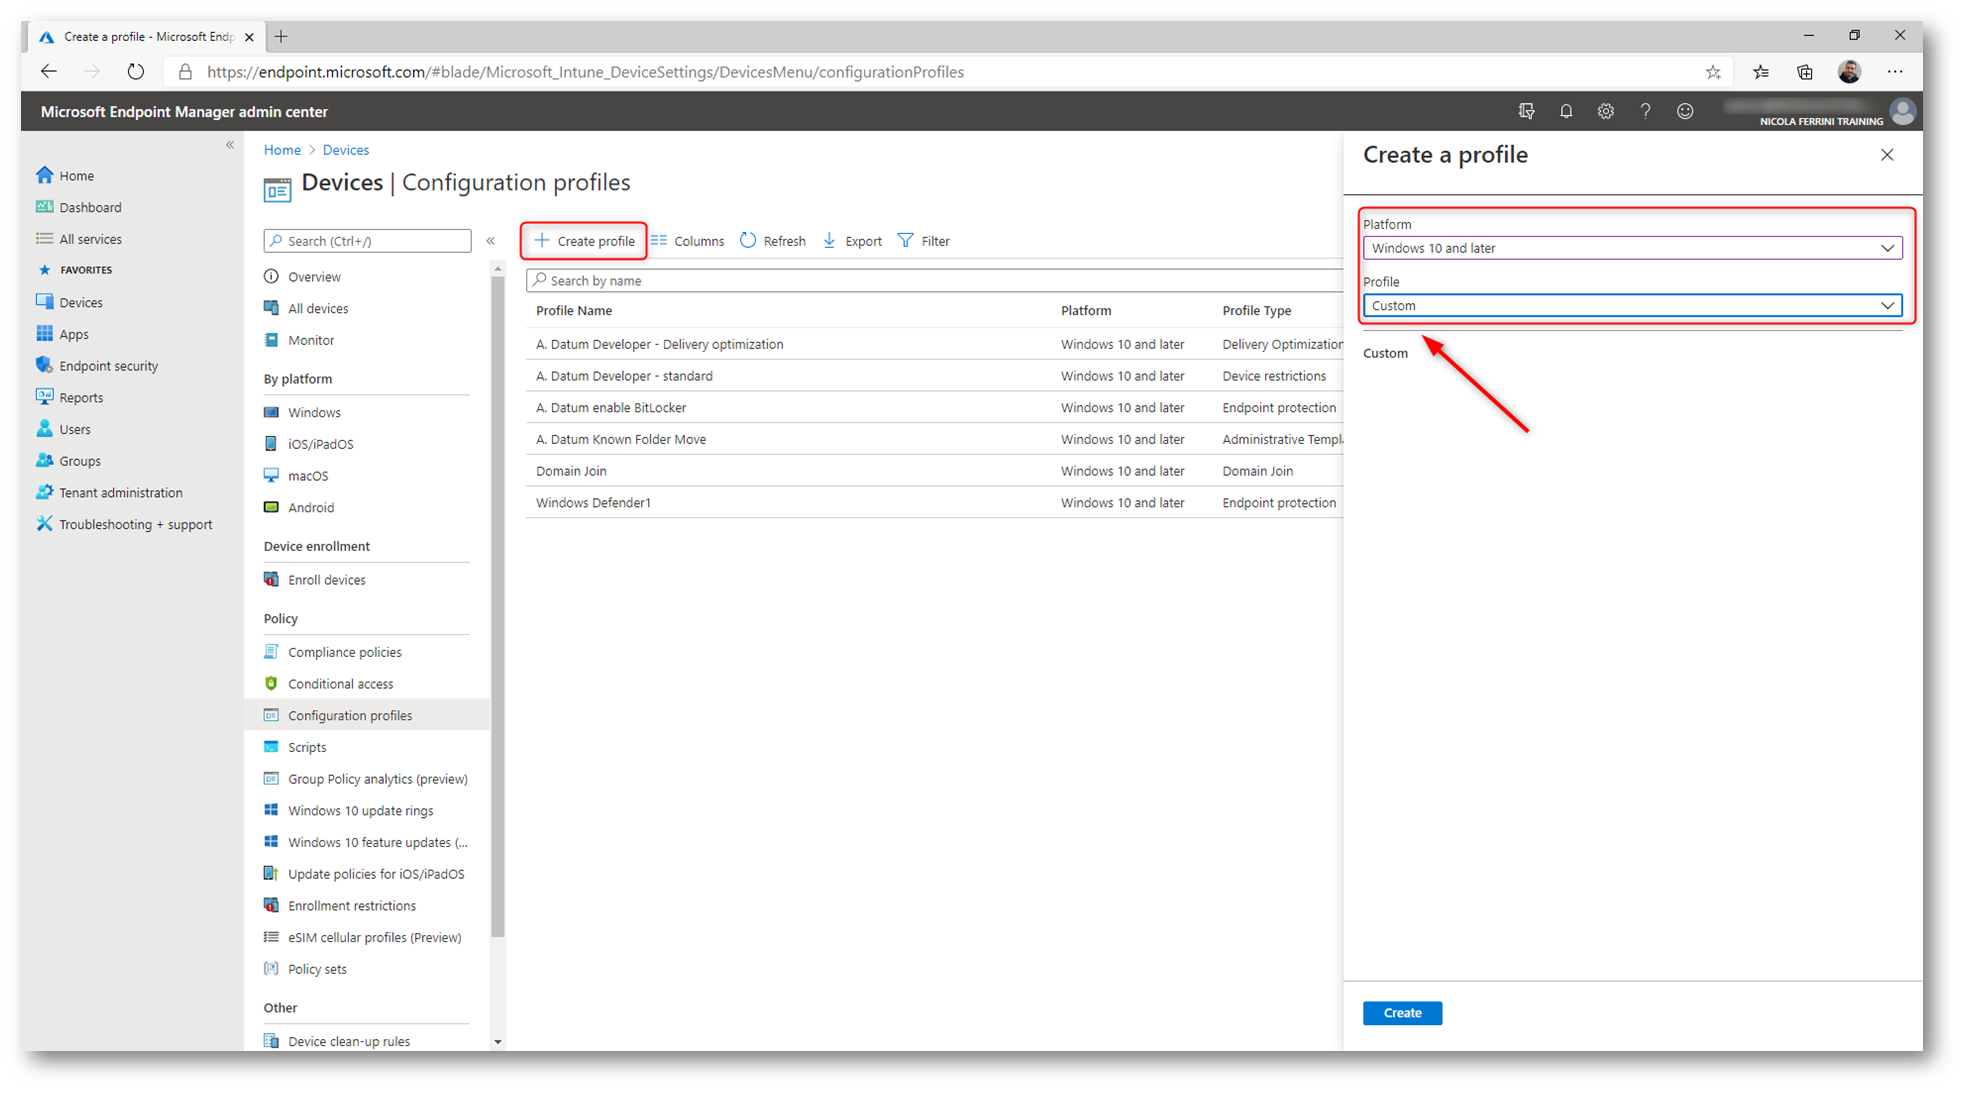Screen dimensions: 1965x1093
Task: Open directory and subscription filter icon
Action: click(x=1526, y=111)
